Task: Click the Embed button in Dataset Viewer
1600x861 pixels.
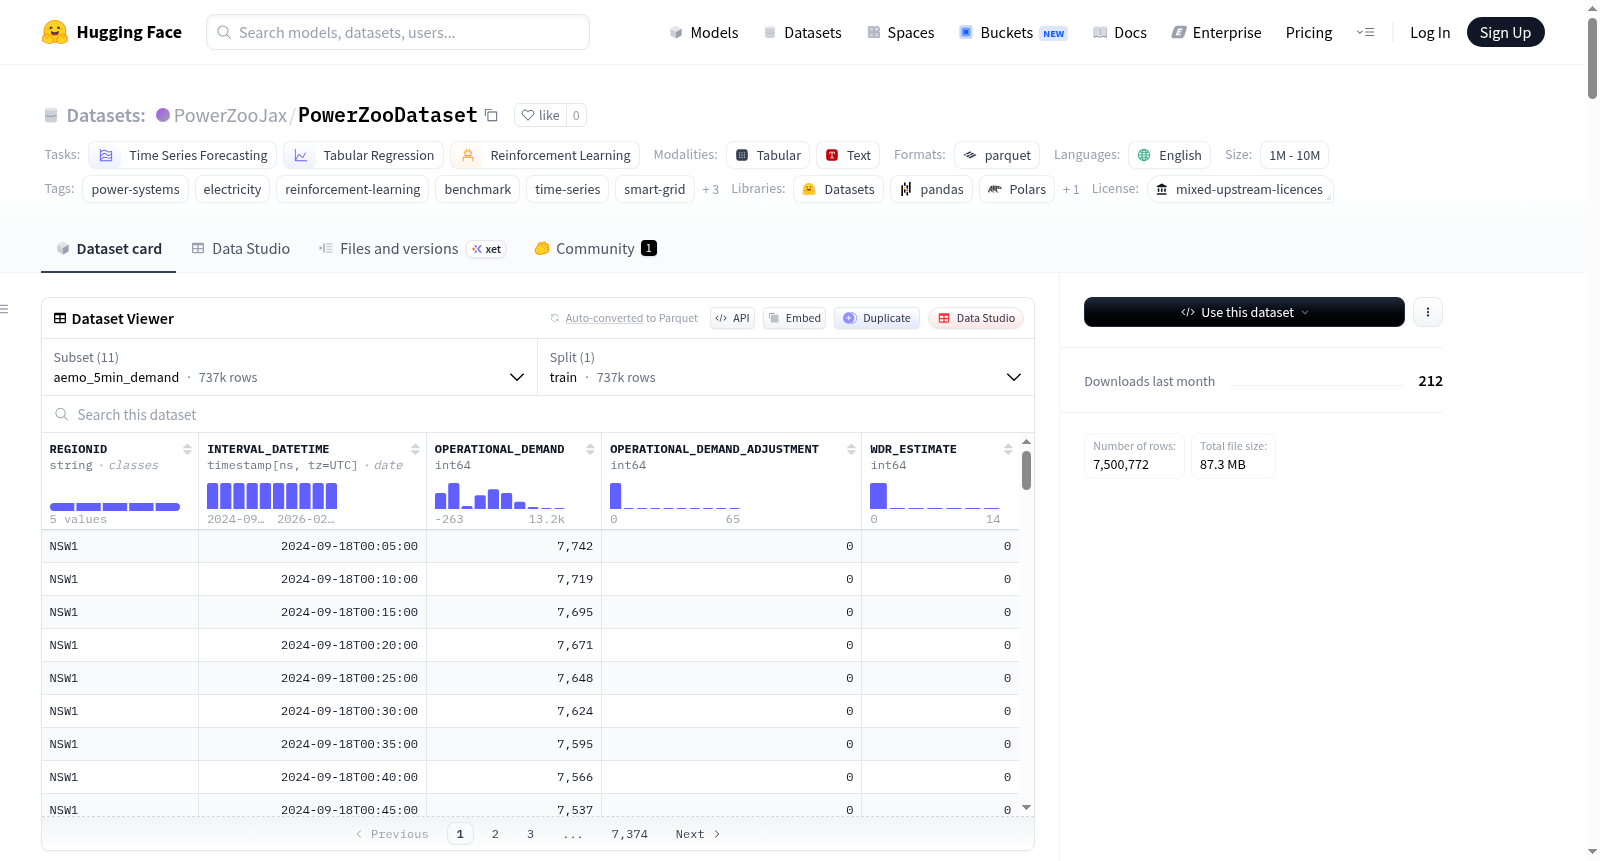Action: (795, 318)
